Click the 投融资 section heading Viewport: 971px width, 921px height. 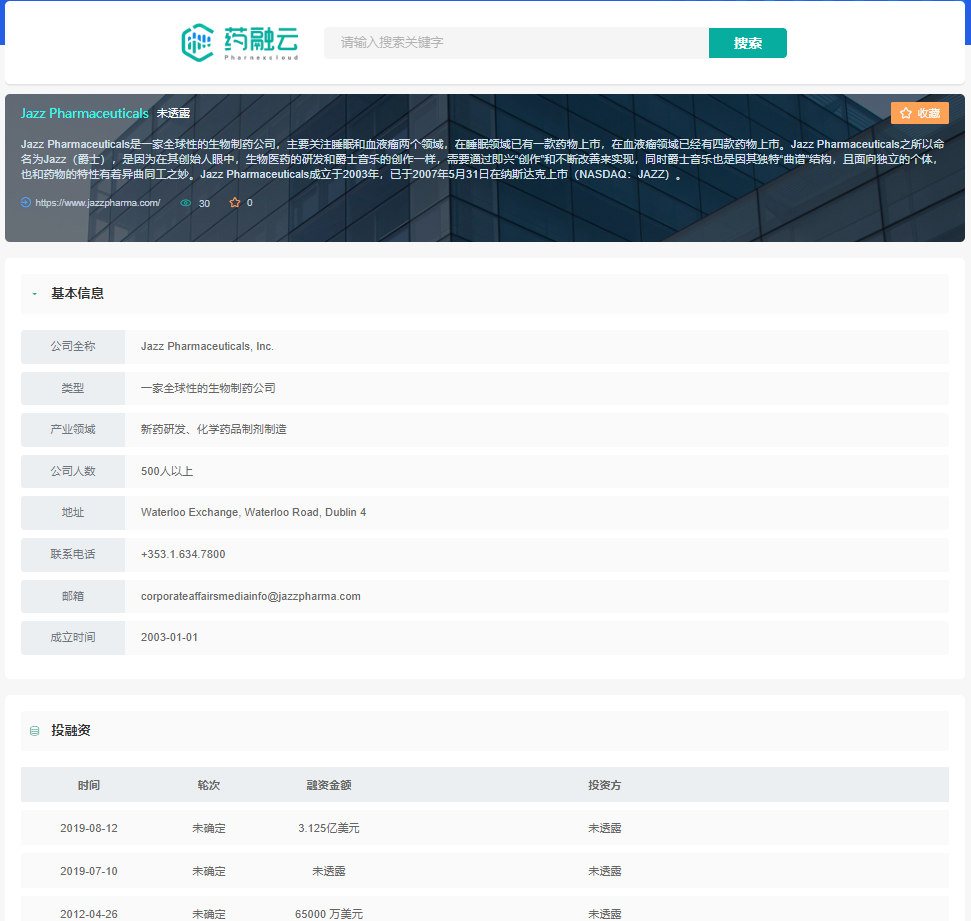click(x=71, y=731)
